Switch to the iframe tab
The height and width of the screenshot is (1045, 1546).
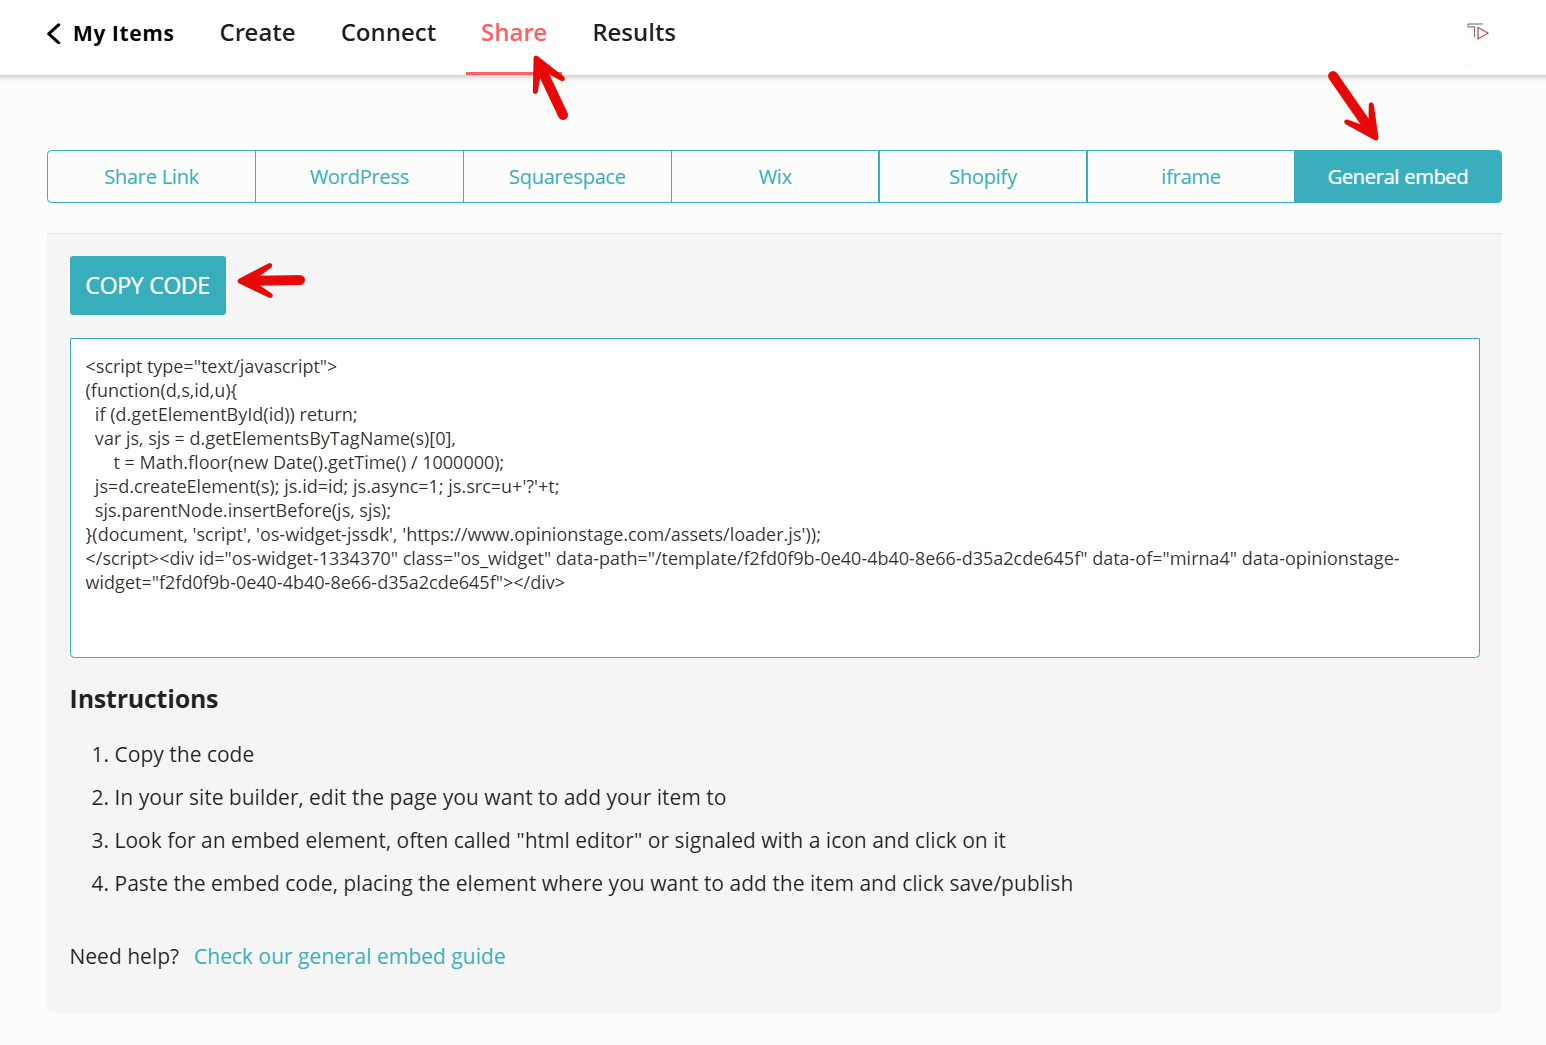pos(1190,176)
